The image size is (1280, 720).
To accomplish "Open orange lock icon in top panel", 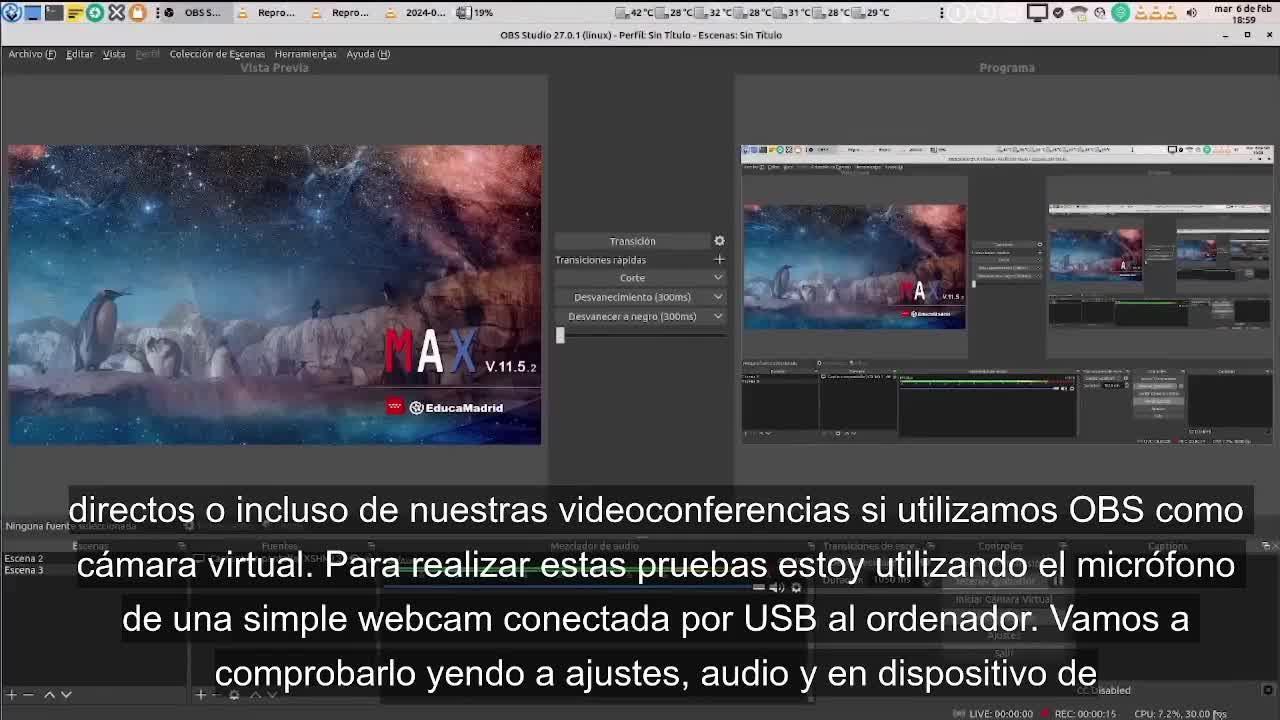I will (137, 13).
